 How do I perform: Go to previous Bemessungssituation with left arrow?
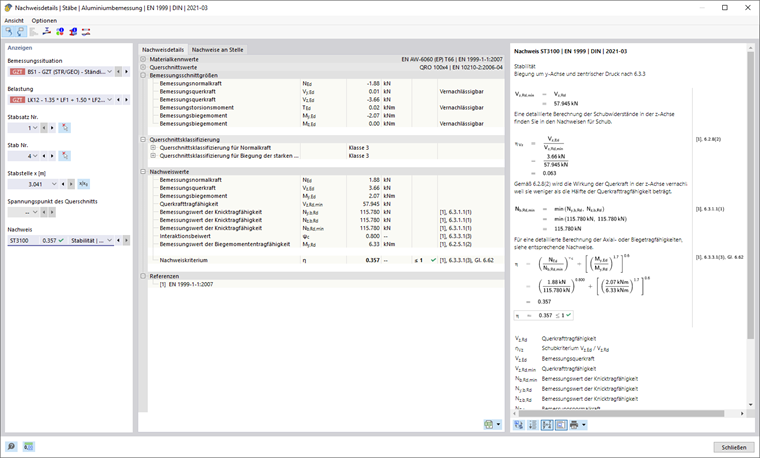point(119,72)
